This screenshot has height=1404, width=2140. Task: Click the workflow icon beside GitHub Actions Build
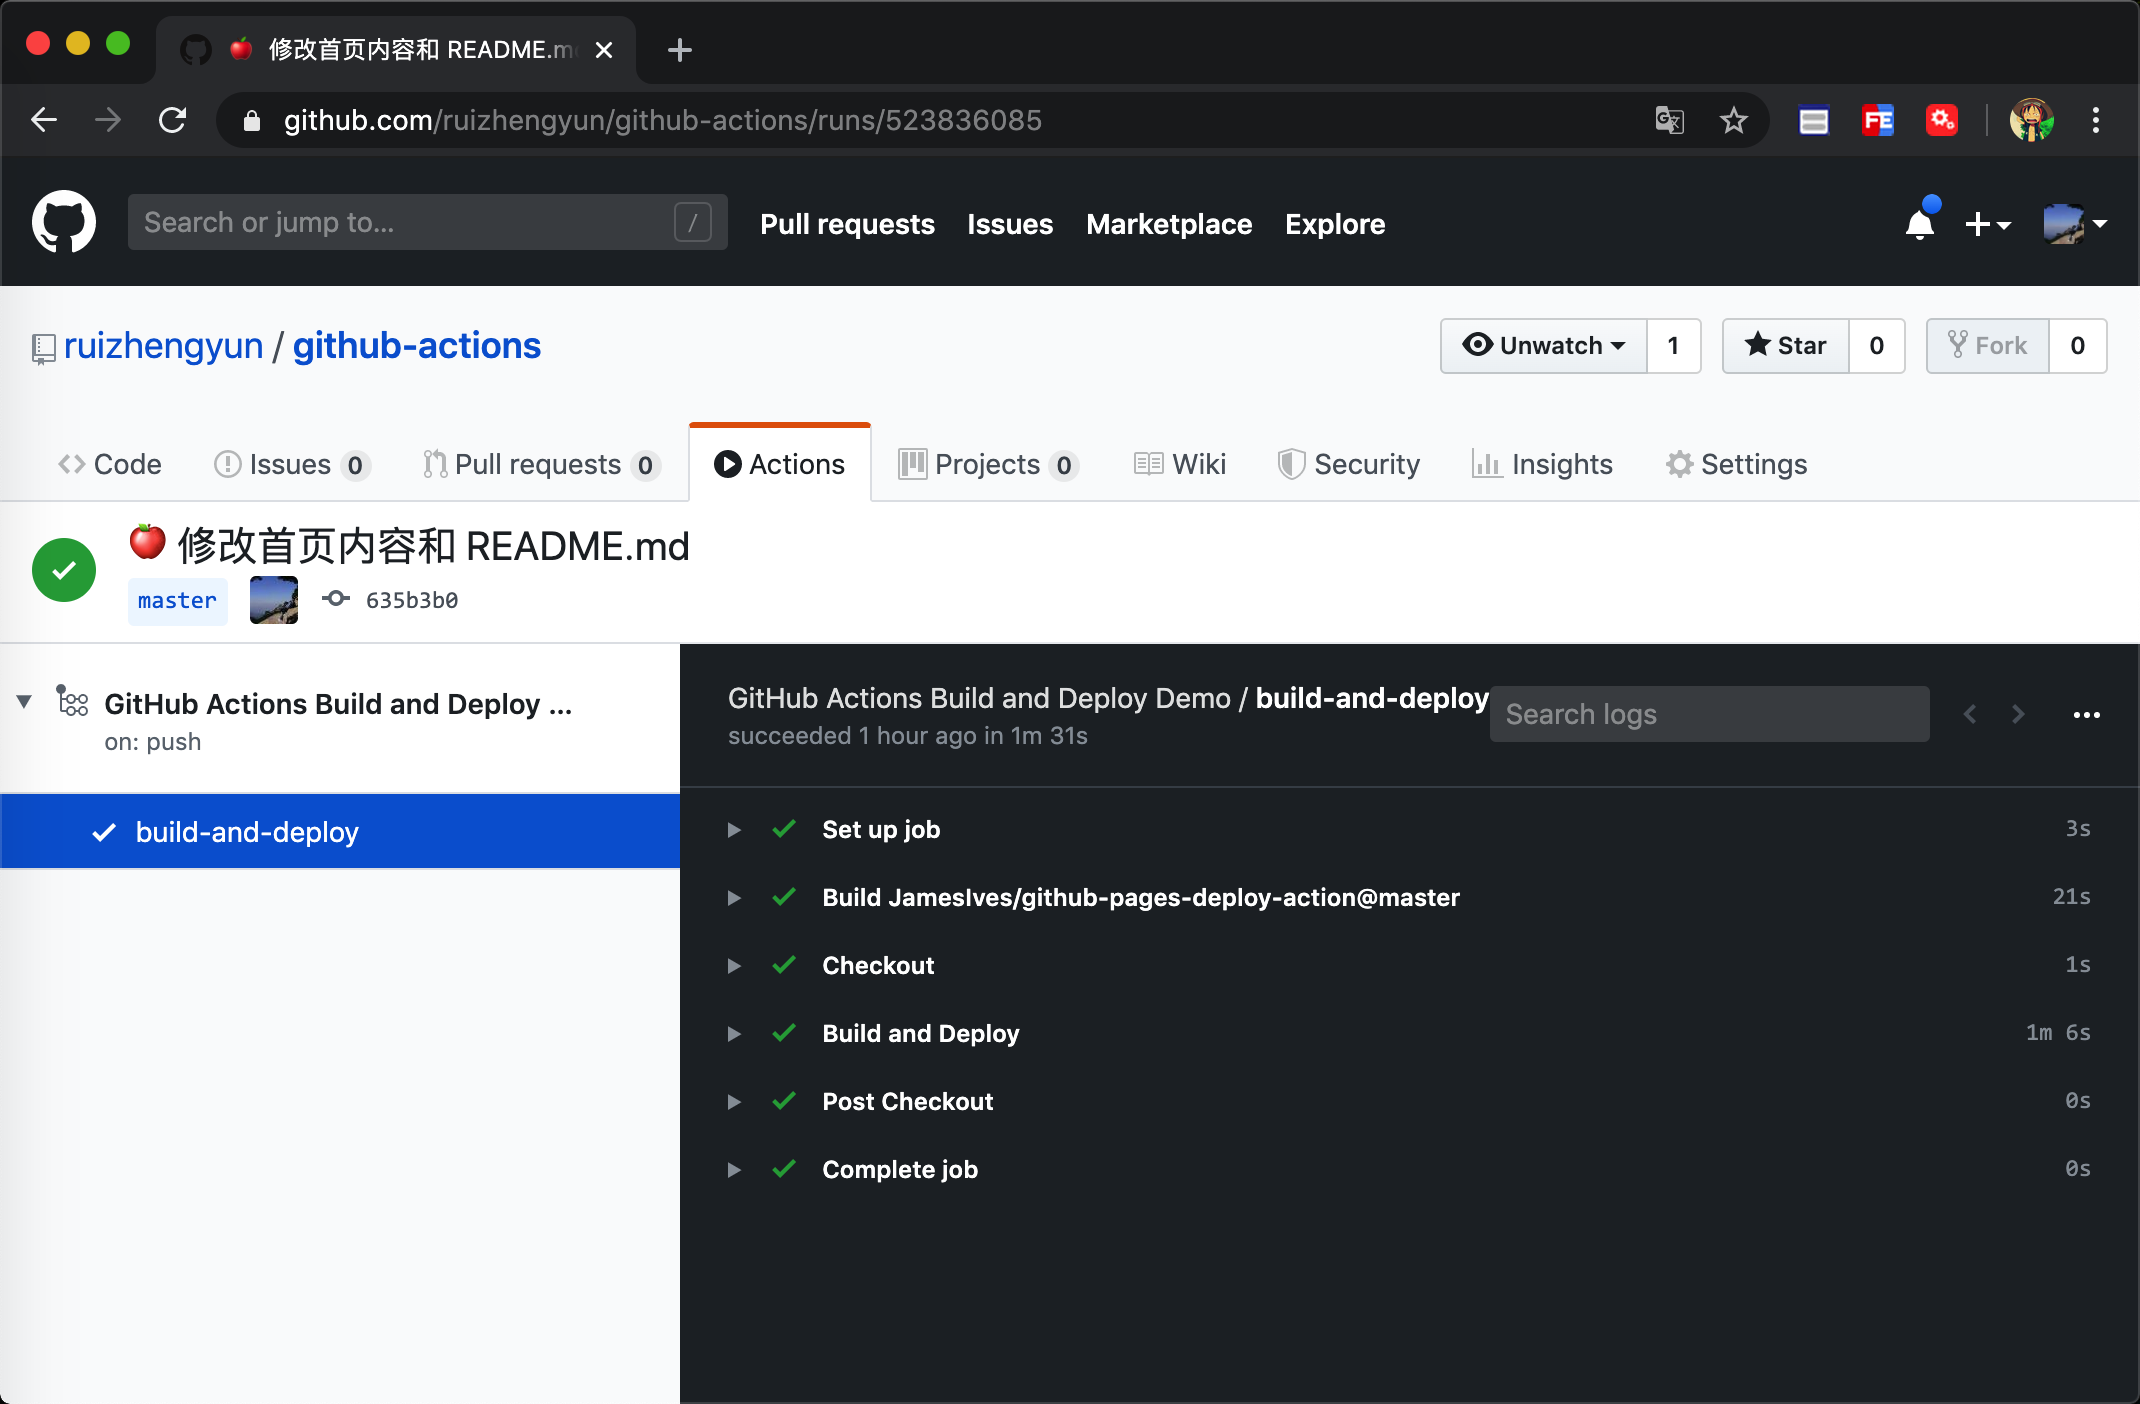pyautogui.click(x=72, y=702)
